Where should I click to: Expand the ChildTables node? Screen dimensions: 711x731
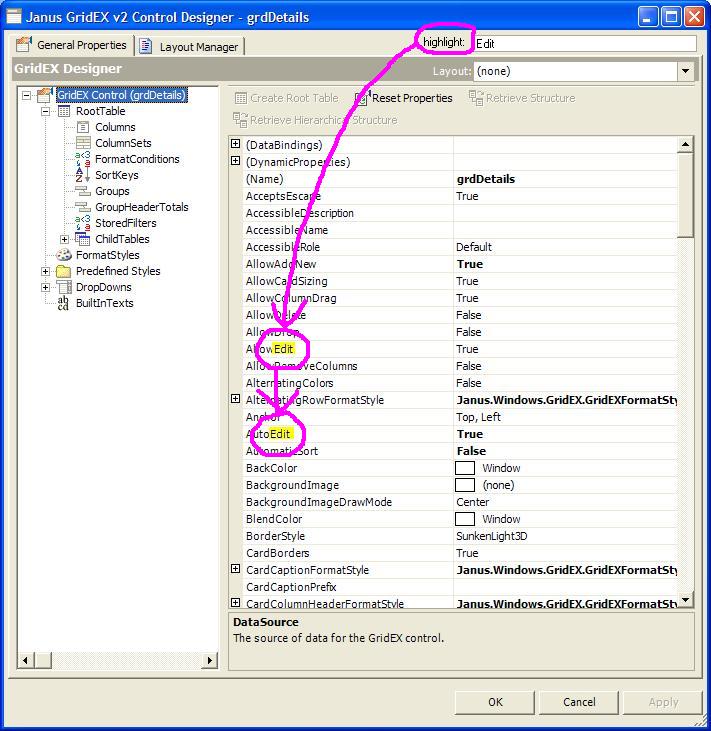point(65,239)
